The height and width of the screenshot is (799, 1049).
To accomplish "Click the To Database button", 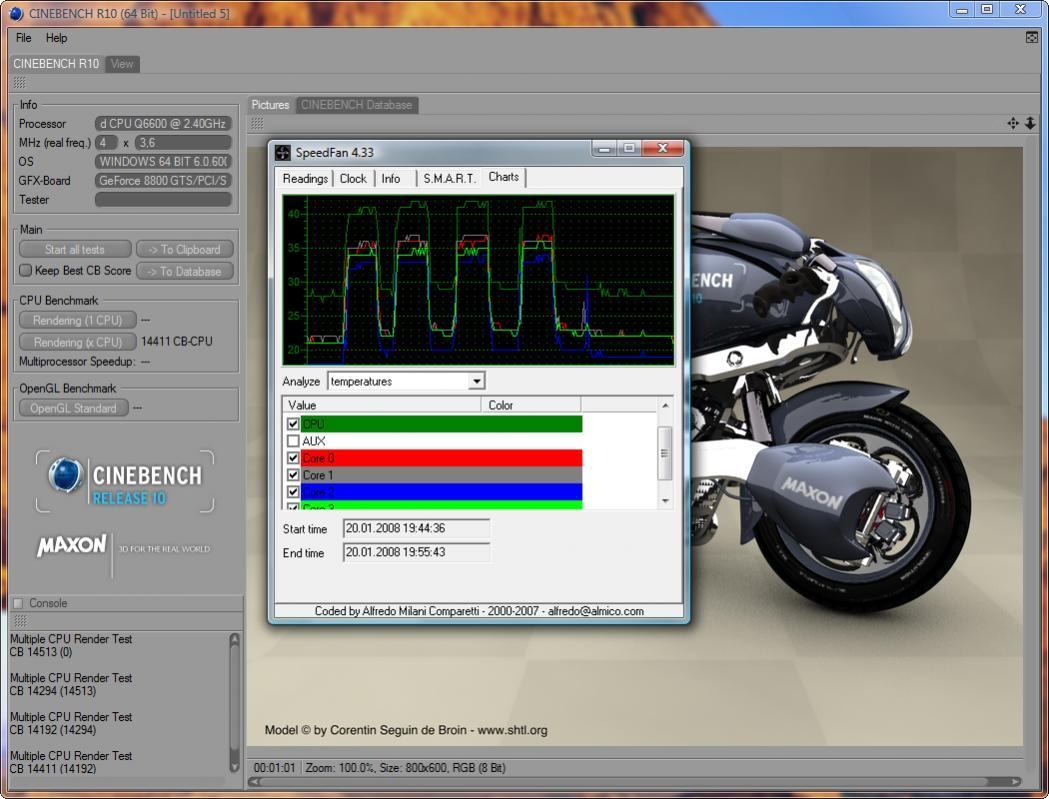I will click(185, 271).
